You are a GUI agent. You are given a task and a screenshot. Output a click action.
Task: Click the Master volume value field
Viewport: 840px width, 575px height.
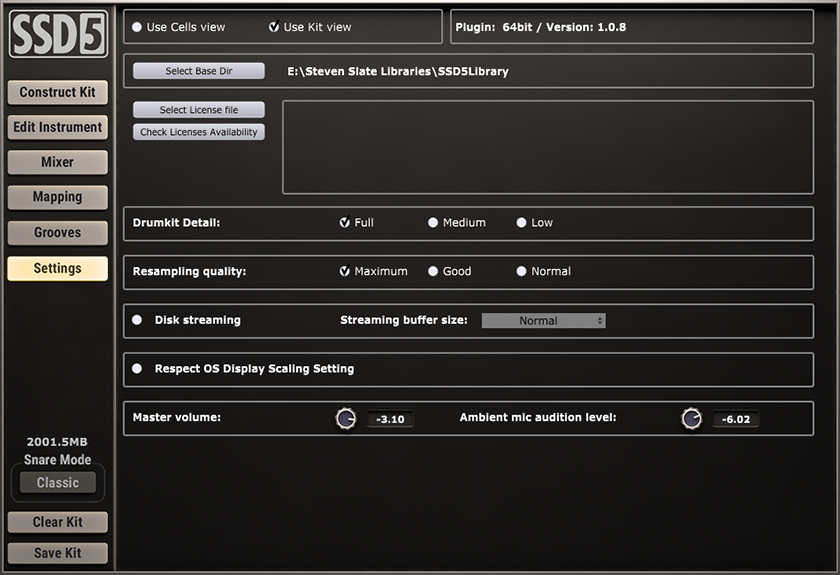(x=389, y=420)
